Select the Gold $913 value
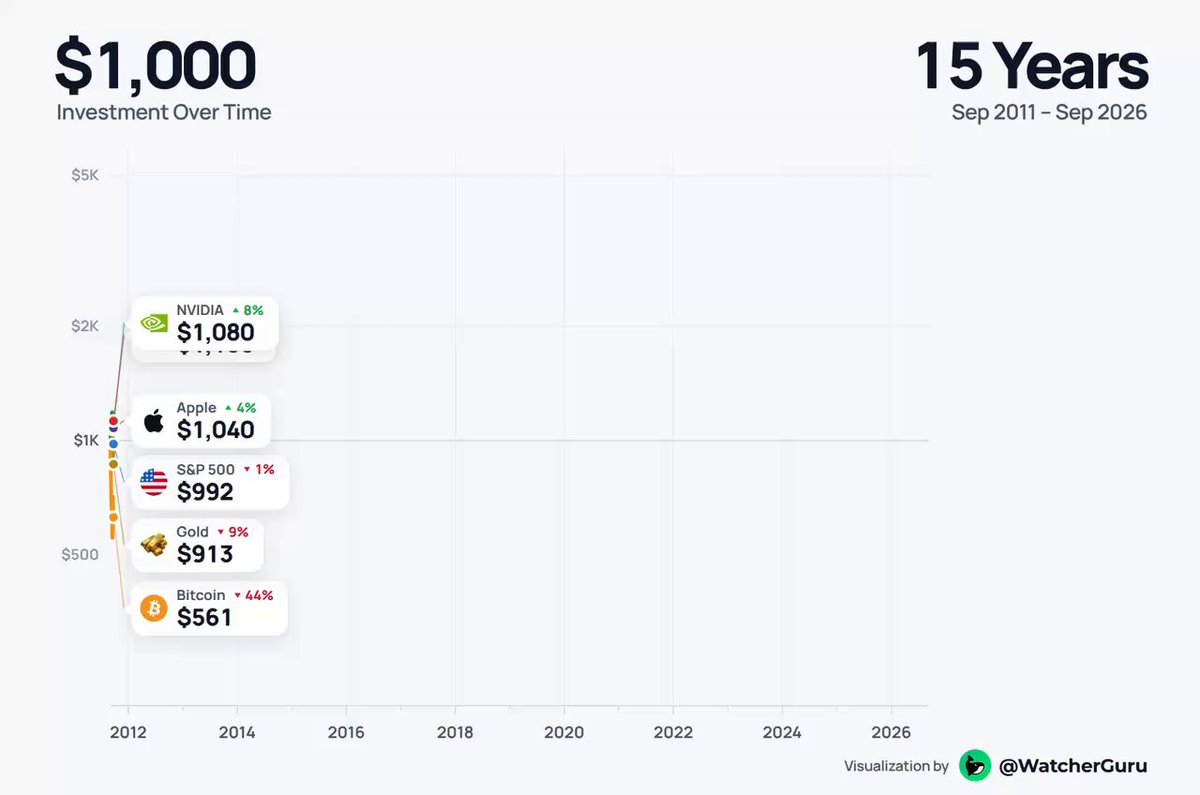The height and width of the screenshot is (795, 1200). click(205, 554)
